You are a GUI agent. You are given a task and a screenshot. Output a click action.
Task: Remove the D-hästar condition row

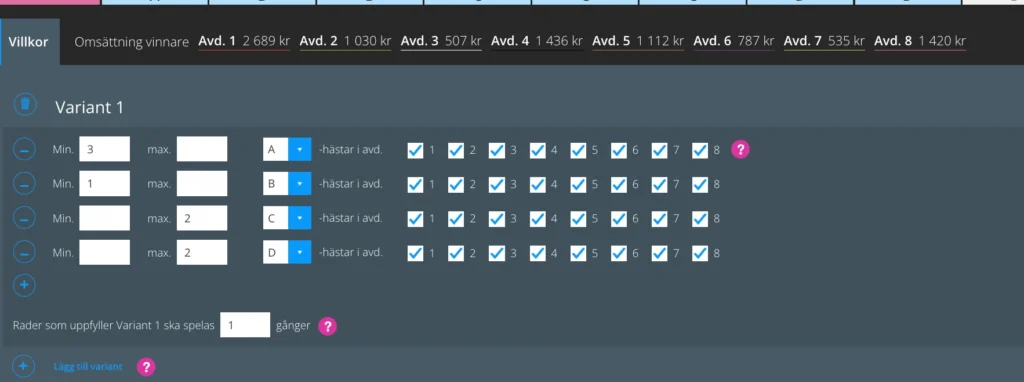coord(24,252)
